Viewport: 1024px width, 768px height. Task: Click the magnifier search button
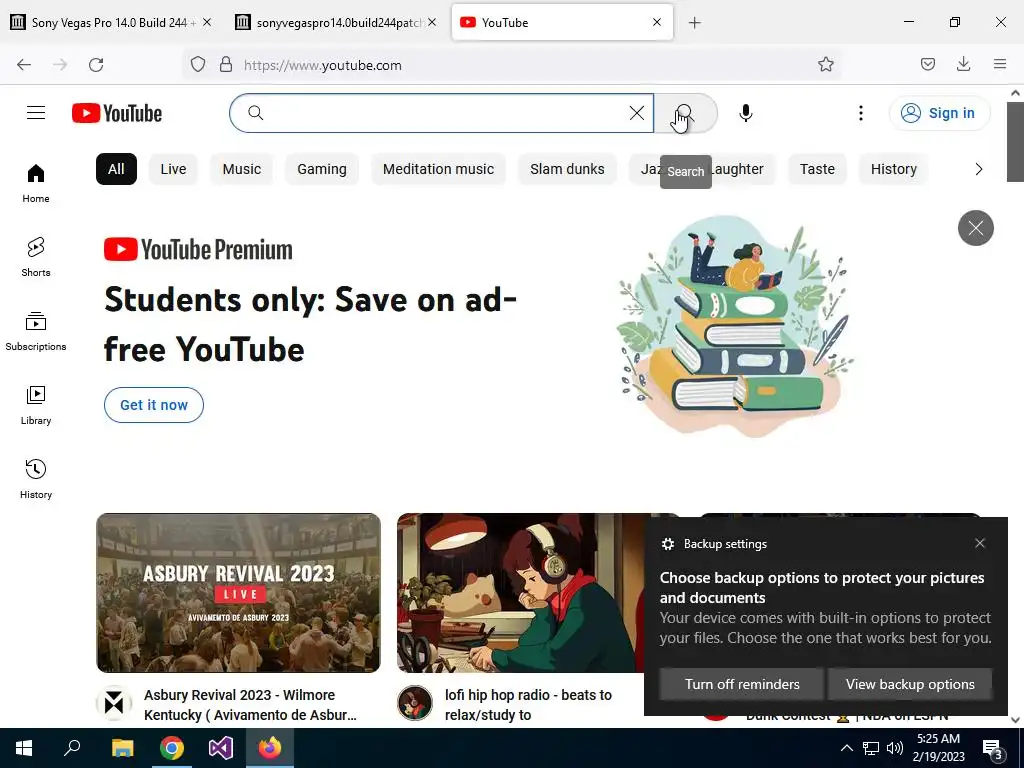(685, 113)
